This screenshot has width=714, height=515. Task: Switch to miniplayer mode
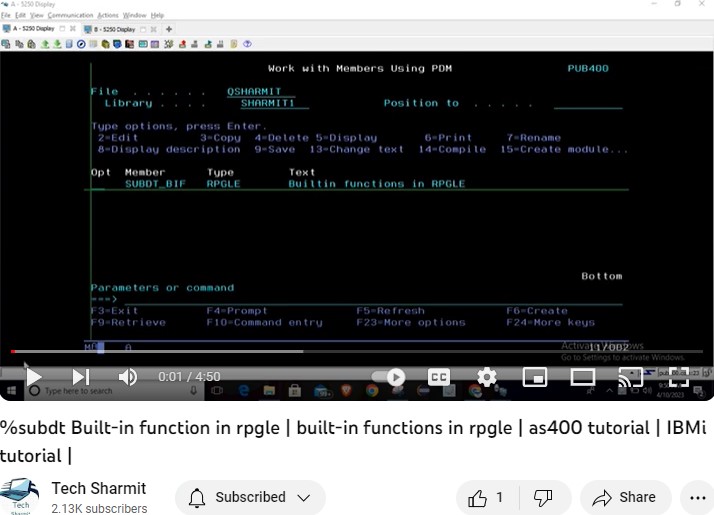tap(535, 377)
